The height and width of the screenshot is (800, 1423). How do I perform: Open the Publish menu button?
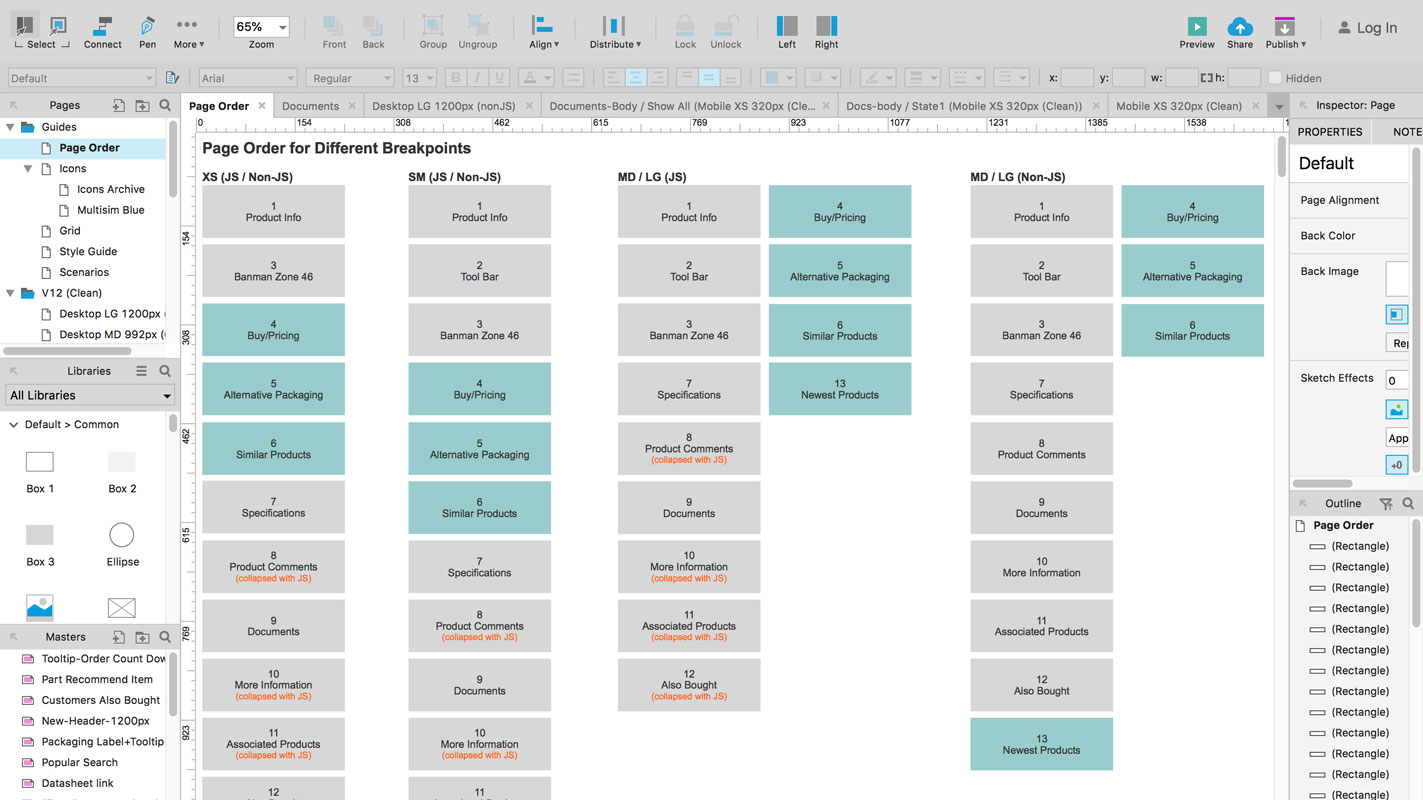coord(1284,30)
